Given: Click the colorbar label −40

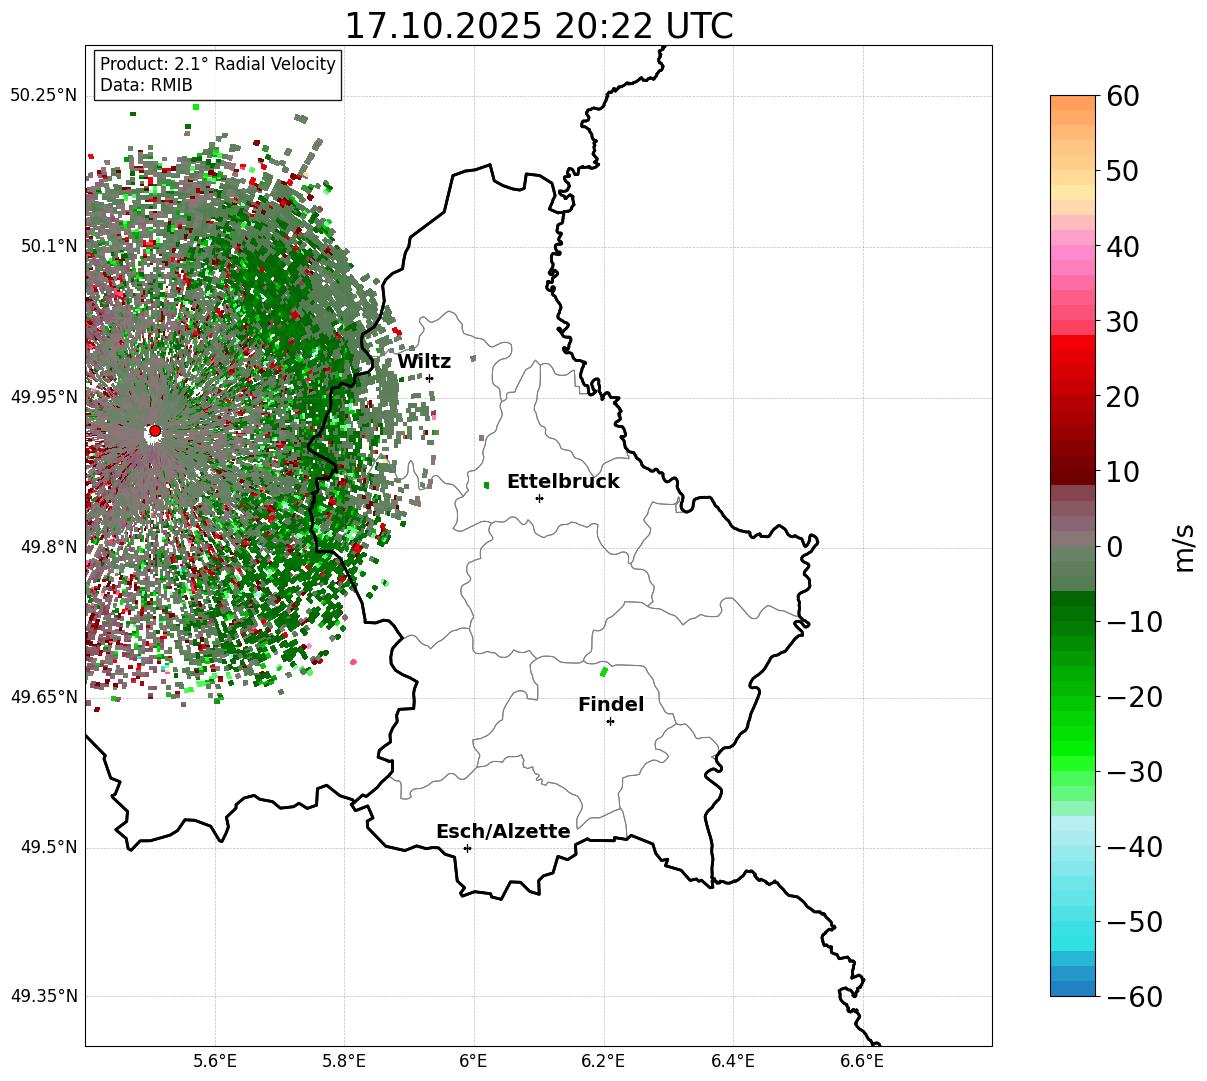Looking at the screenshot, I should click(1134, 847).
